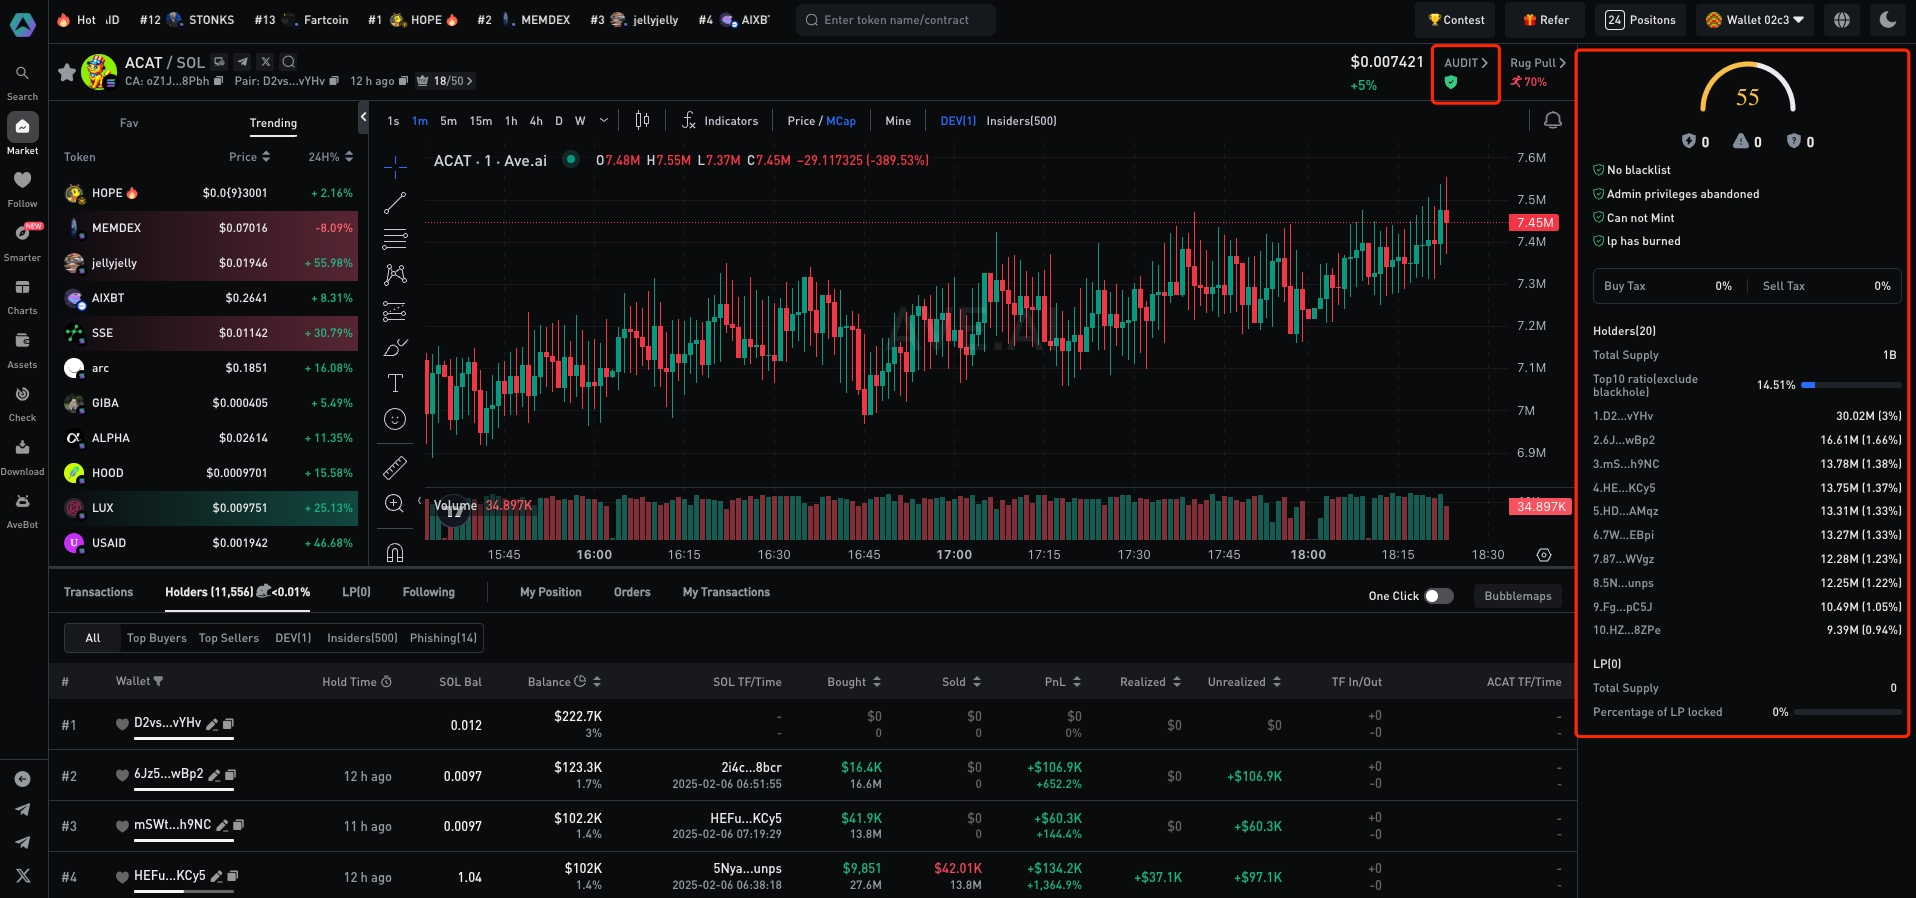This screenshot has width=1916, height=898.
Task: Expand the timeframe options chevron
Action: point(604,121)
